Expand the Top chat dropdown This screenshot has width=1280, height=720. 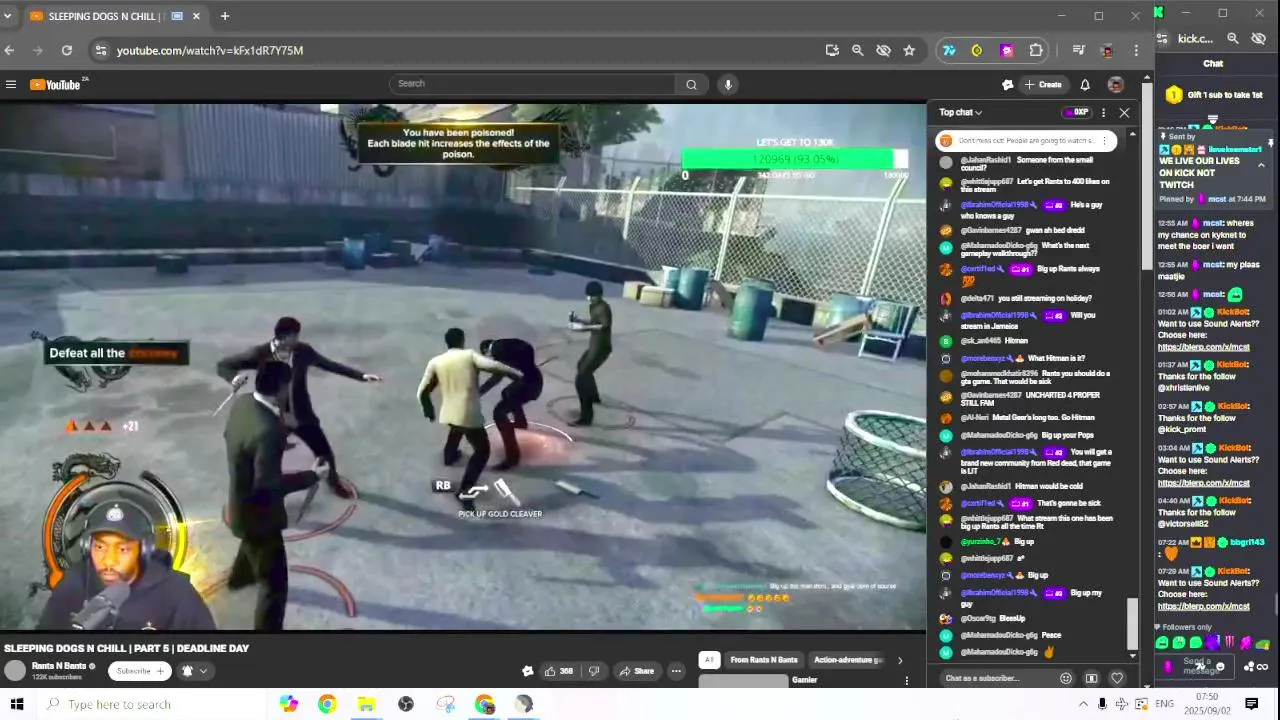pos(960,113)
